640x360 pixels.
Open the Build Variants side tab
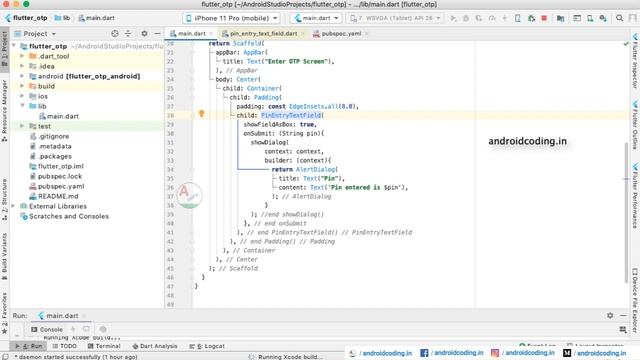point(4,256)
